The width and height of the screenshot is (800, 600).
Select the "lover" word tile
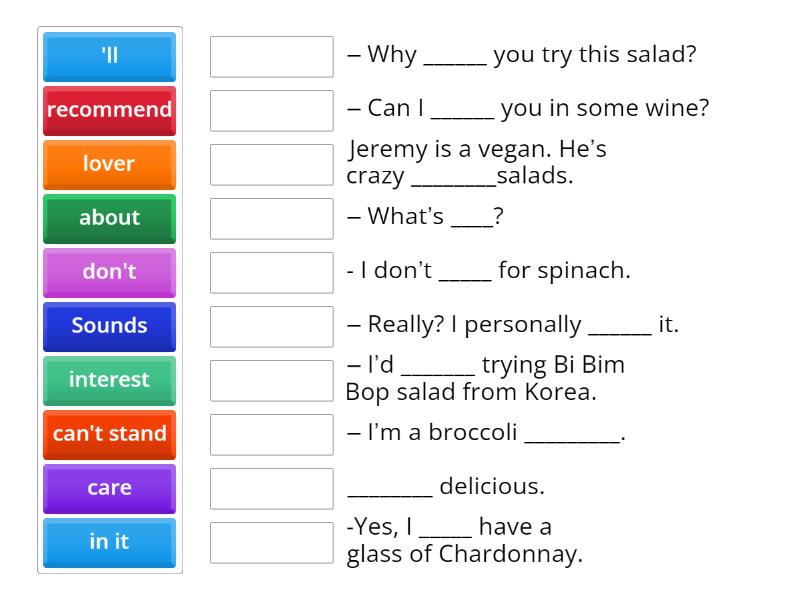point(109,165)
